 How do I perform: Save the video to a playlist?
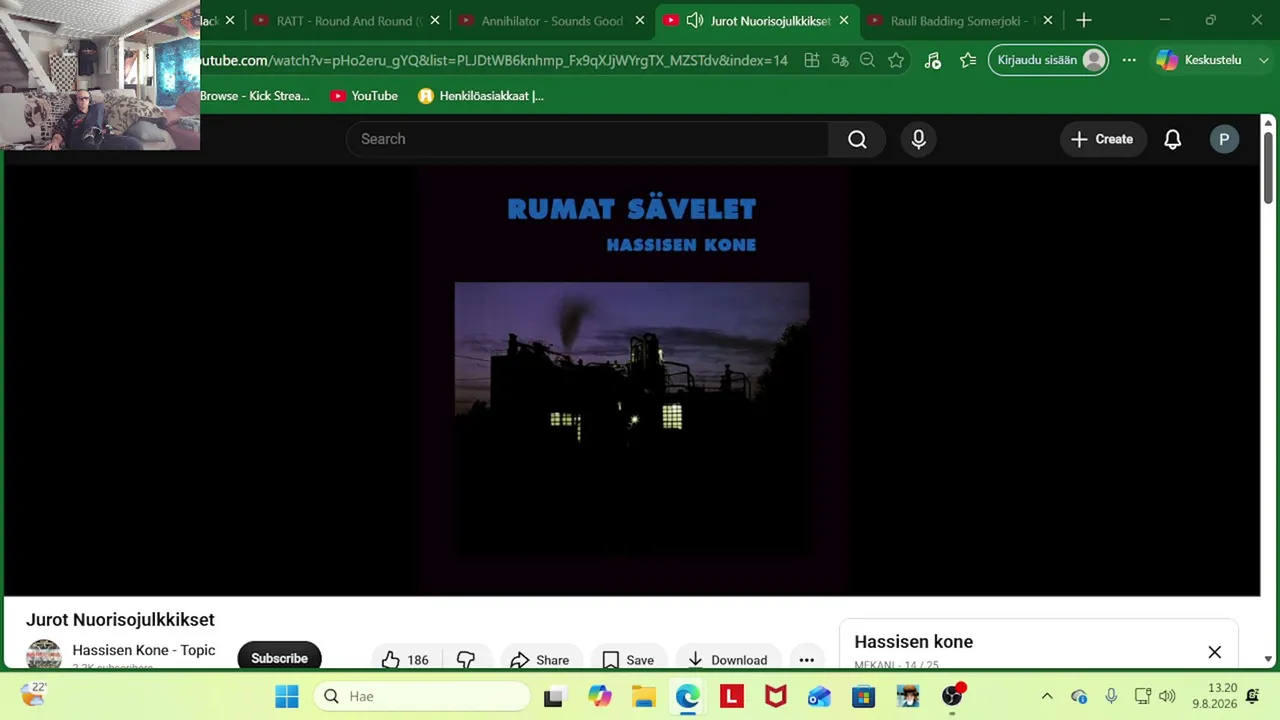click(629, 659)
